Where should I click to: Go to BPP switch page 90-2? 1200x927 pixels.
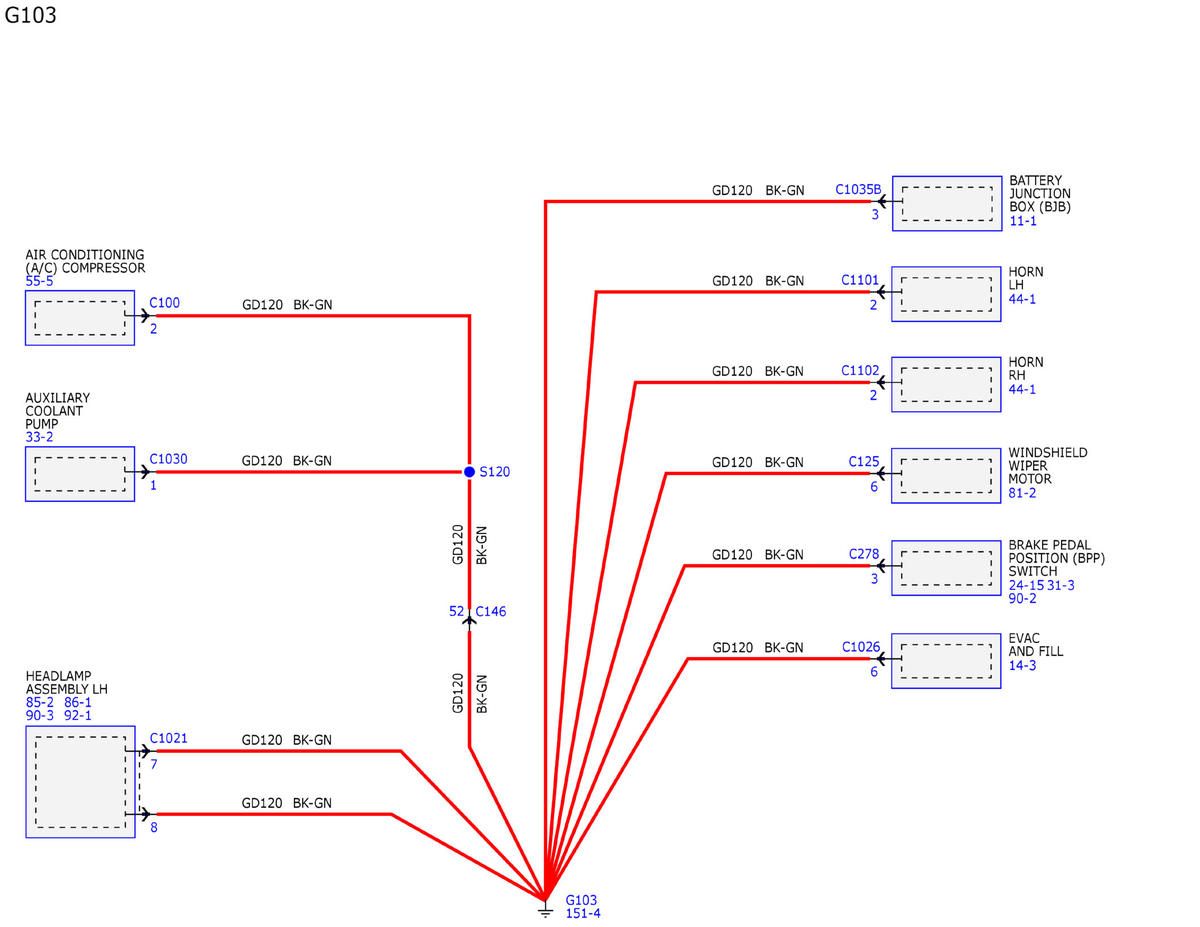[x=1022, y=598]
